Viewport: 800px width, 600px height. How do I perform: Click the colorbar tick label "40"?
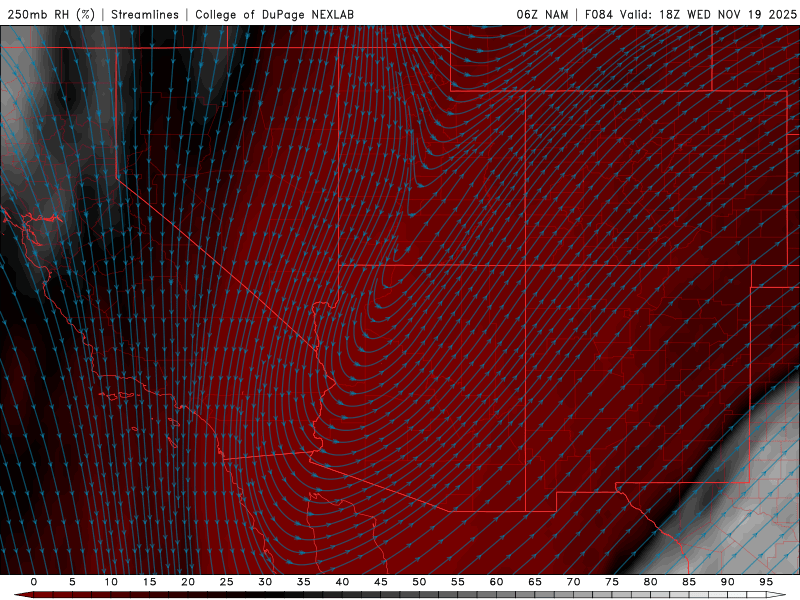342,582
